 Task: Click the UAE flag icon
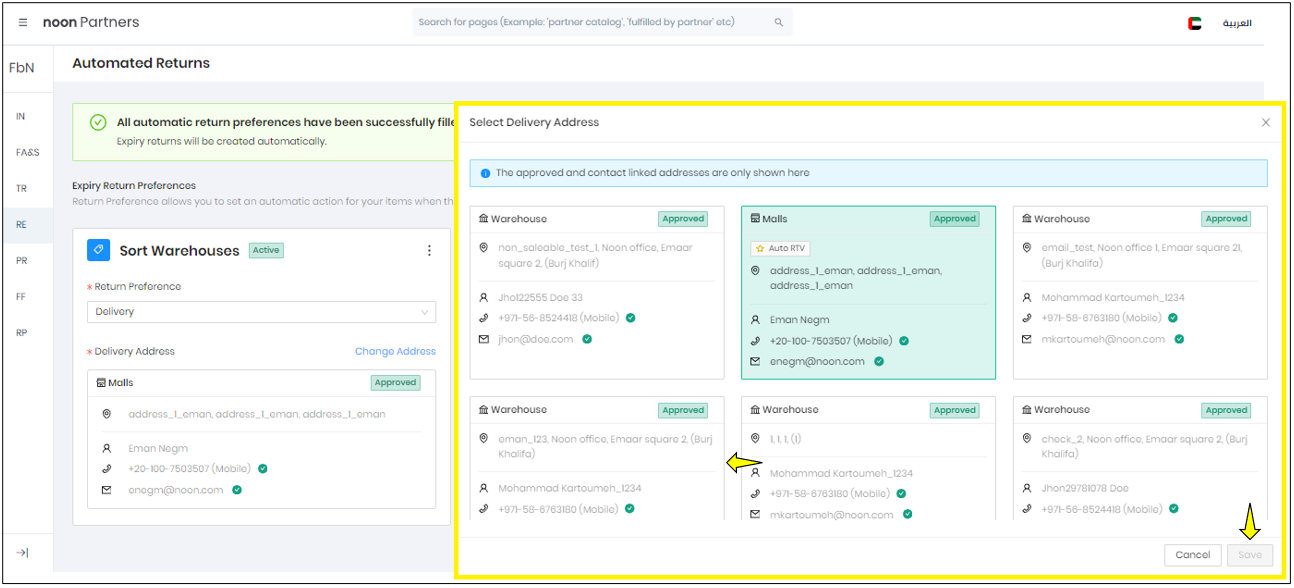1194,23
